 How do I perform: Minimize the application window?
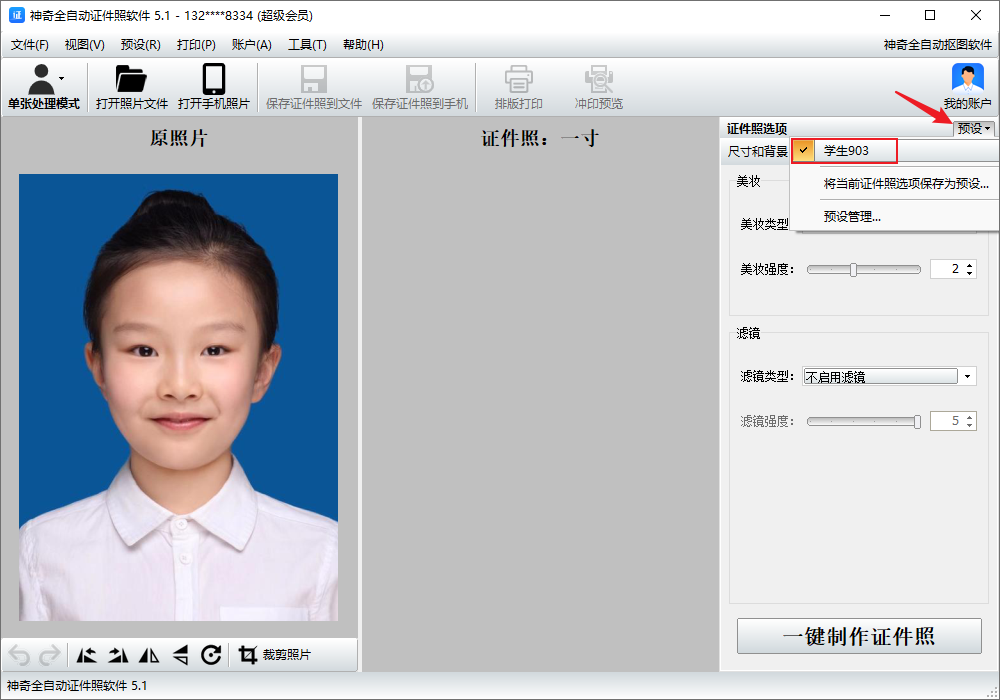885,15
